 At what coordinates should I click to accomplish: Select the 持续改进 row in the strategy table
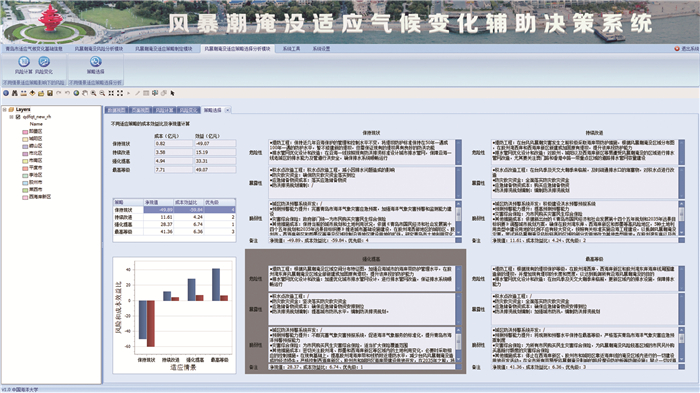(174, 217)
